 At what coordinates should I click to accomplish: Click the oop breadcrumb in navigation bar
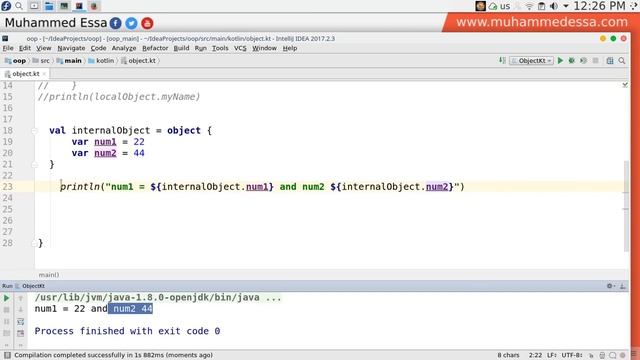click(15, 60)
